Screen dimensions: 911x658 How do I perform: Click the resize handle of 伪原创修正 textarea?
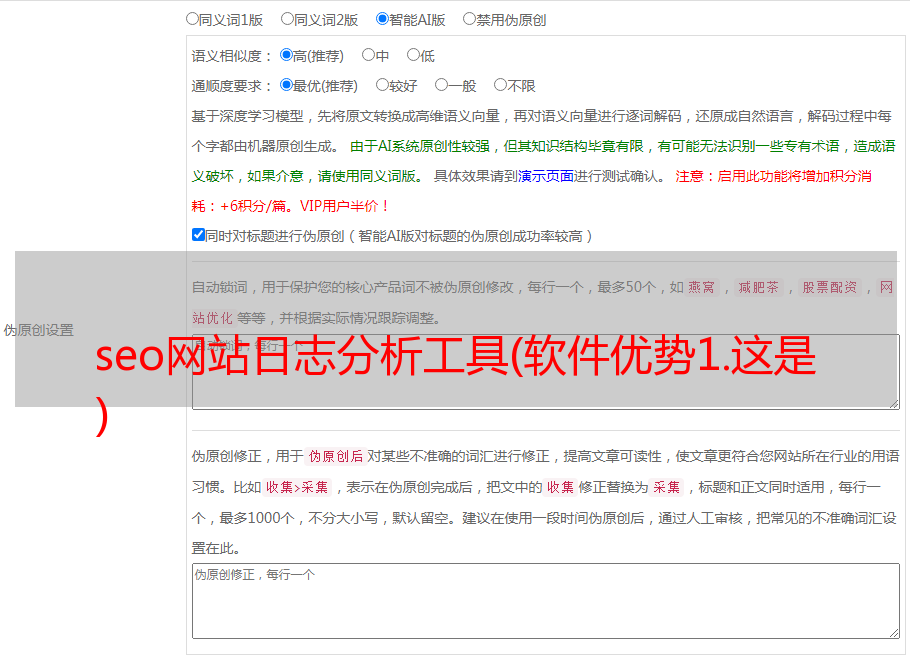pos(894,633)
